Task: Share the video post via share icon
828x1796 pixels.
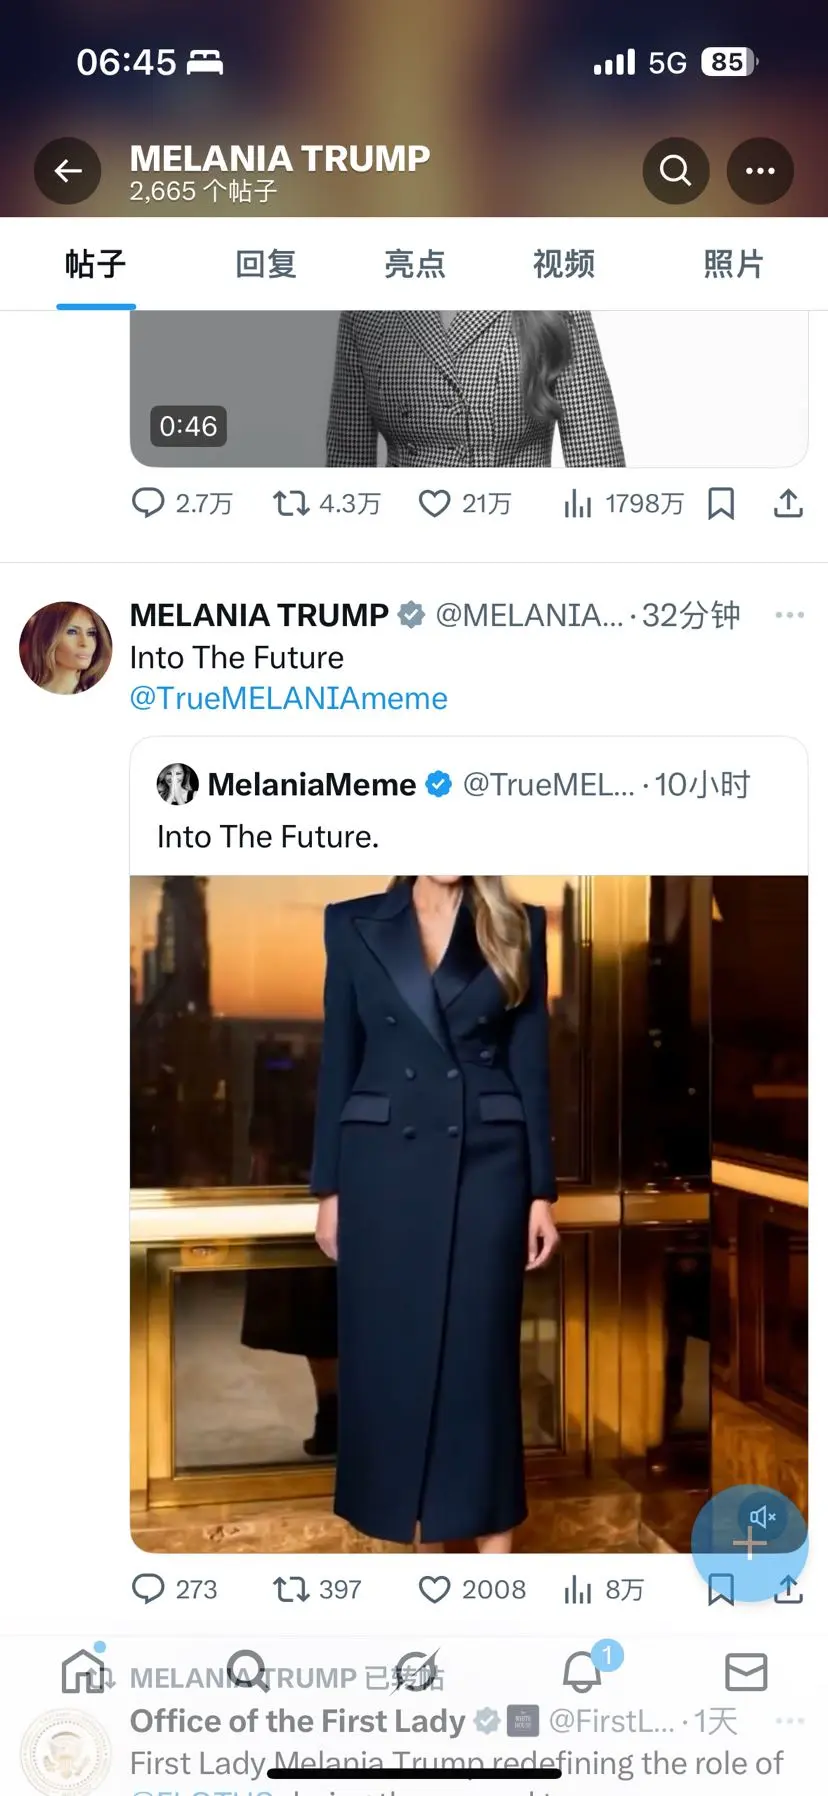Action: pyautogui.click(x=788, y=503)
